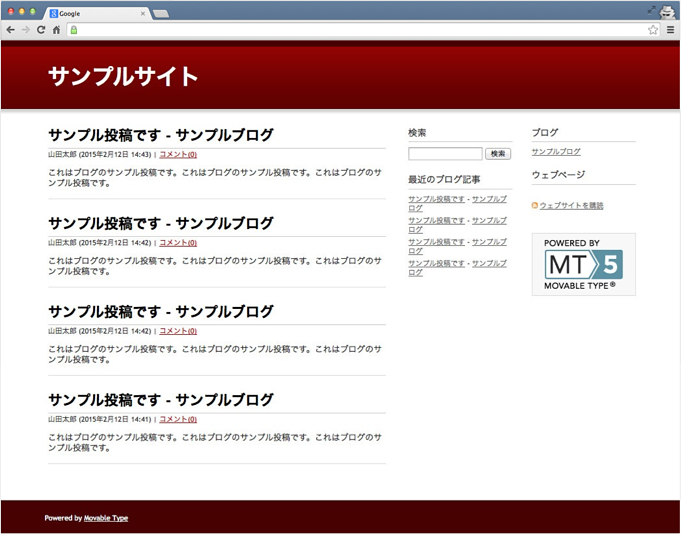Open first recent-posts link in sidebar list
681x534 pixels.
[457, 203]
